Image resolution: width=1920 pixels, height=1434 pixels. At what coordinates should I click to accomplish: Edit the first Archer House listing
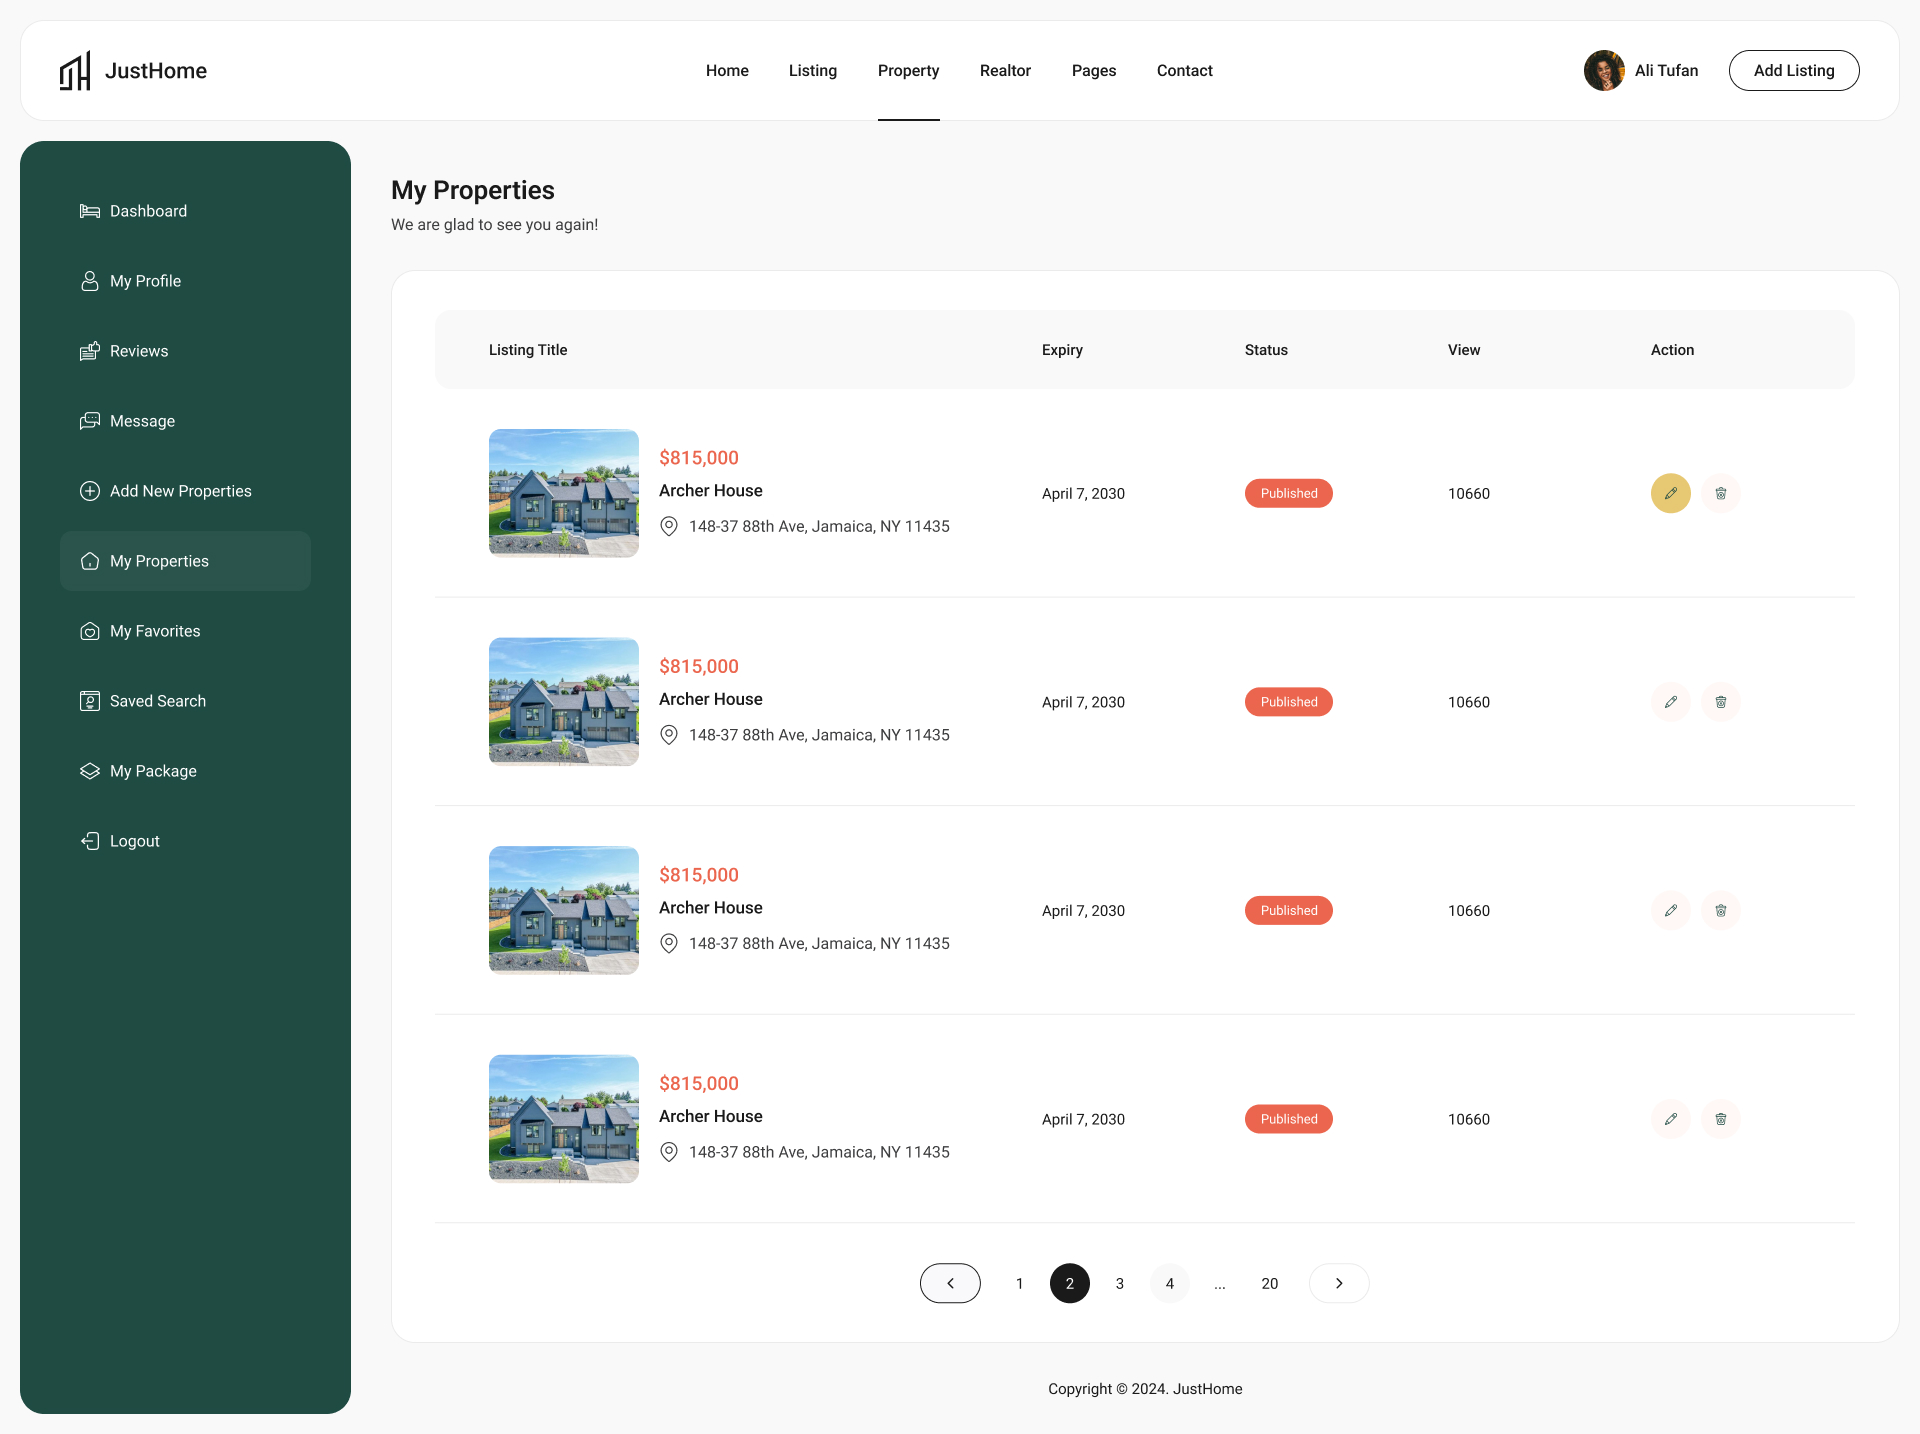pyautogui.click(x=1669, y=493)
